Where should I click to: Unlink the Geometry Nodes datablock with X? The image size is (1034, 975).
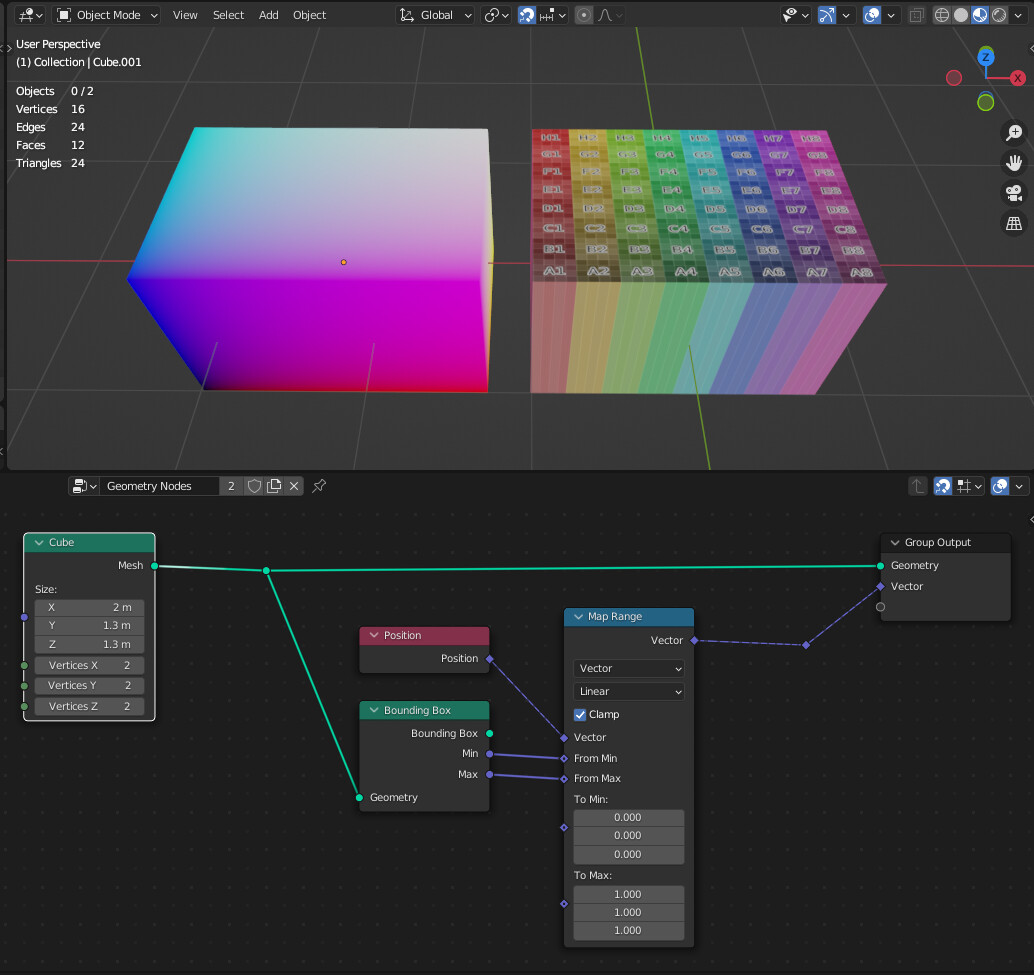pos(292,486)
